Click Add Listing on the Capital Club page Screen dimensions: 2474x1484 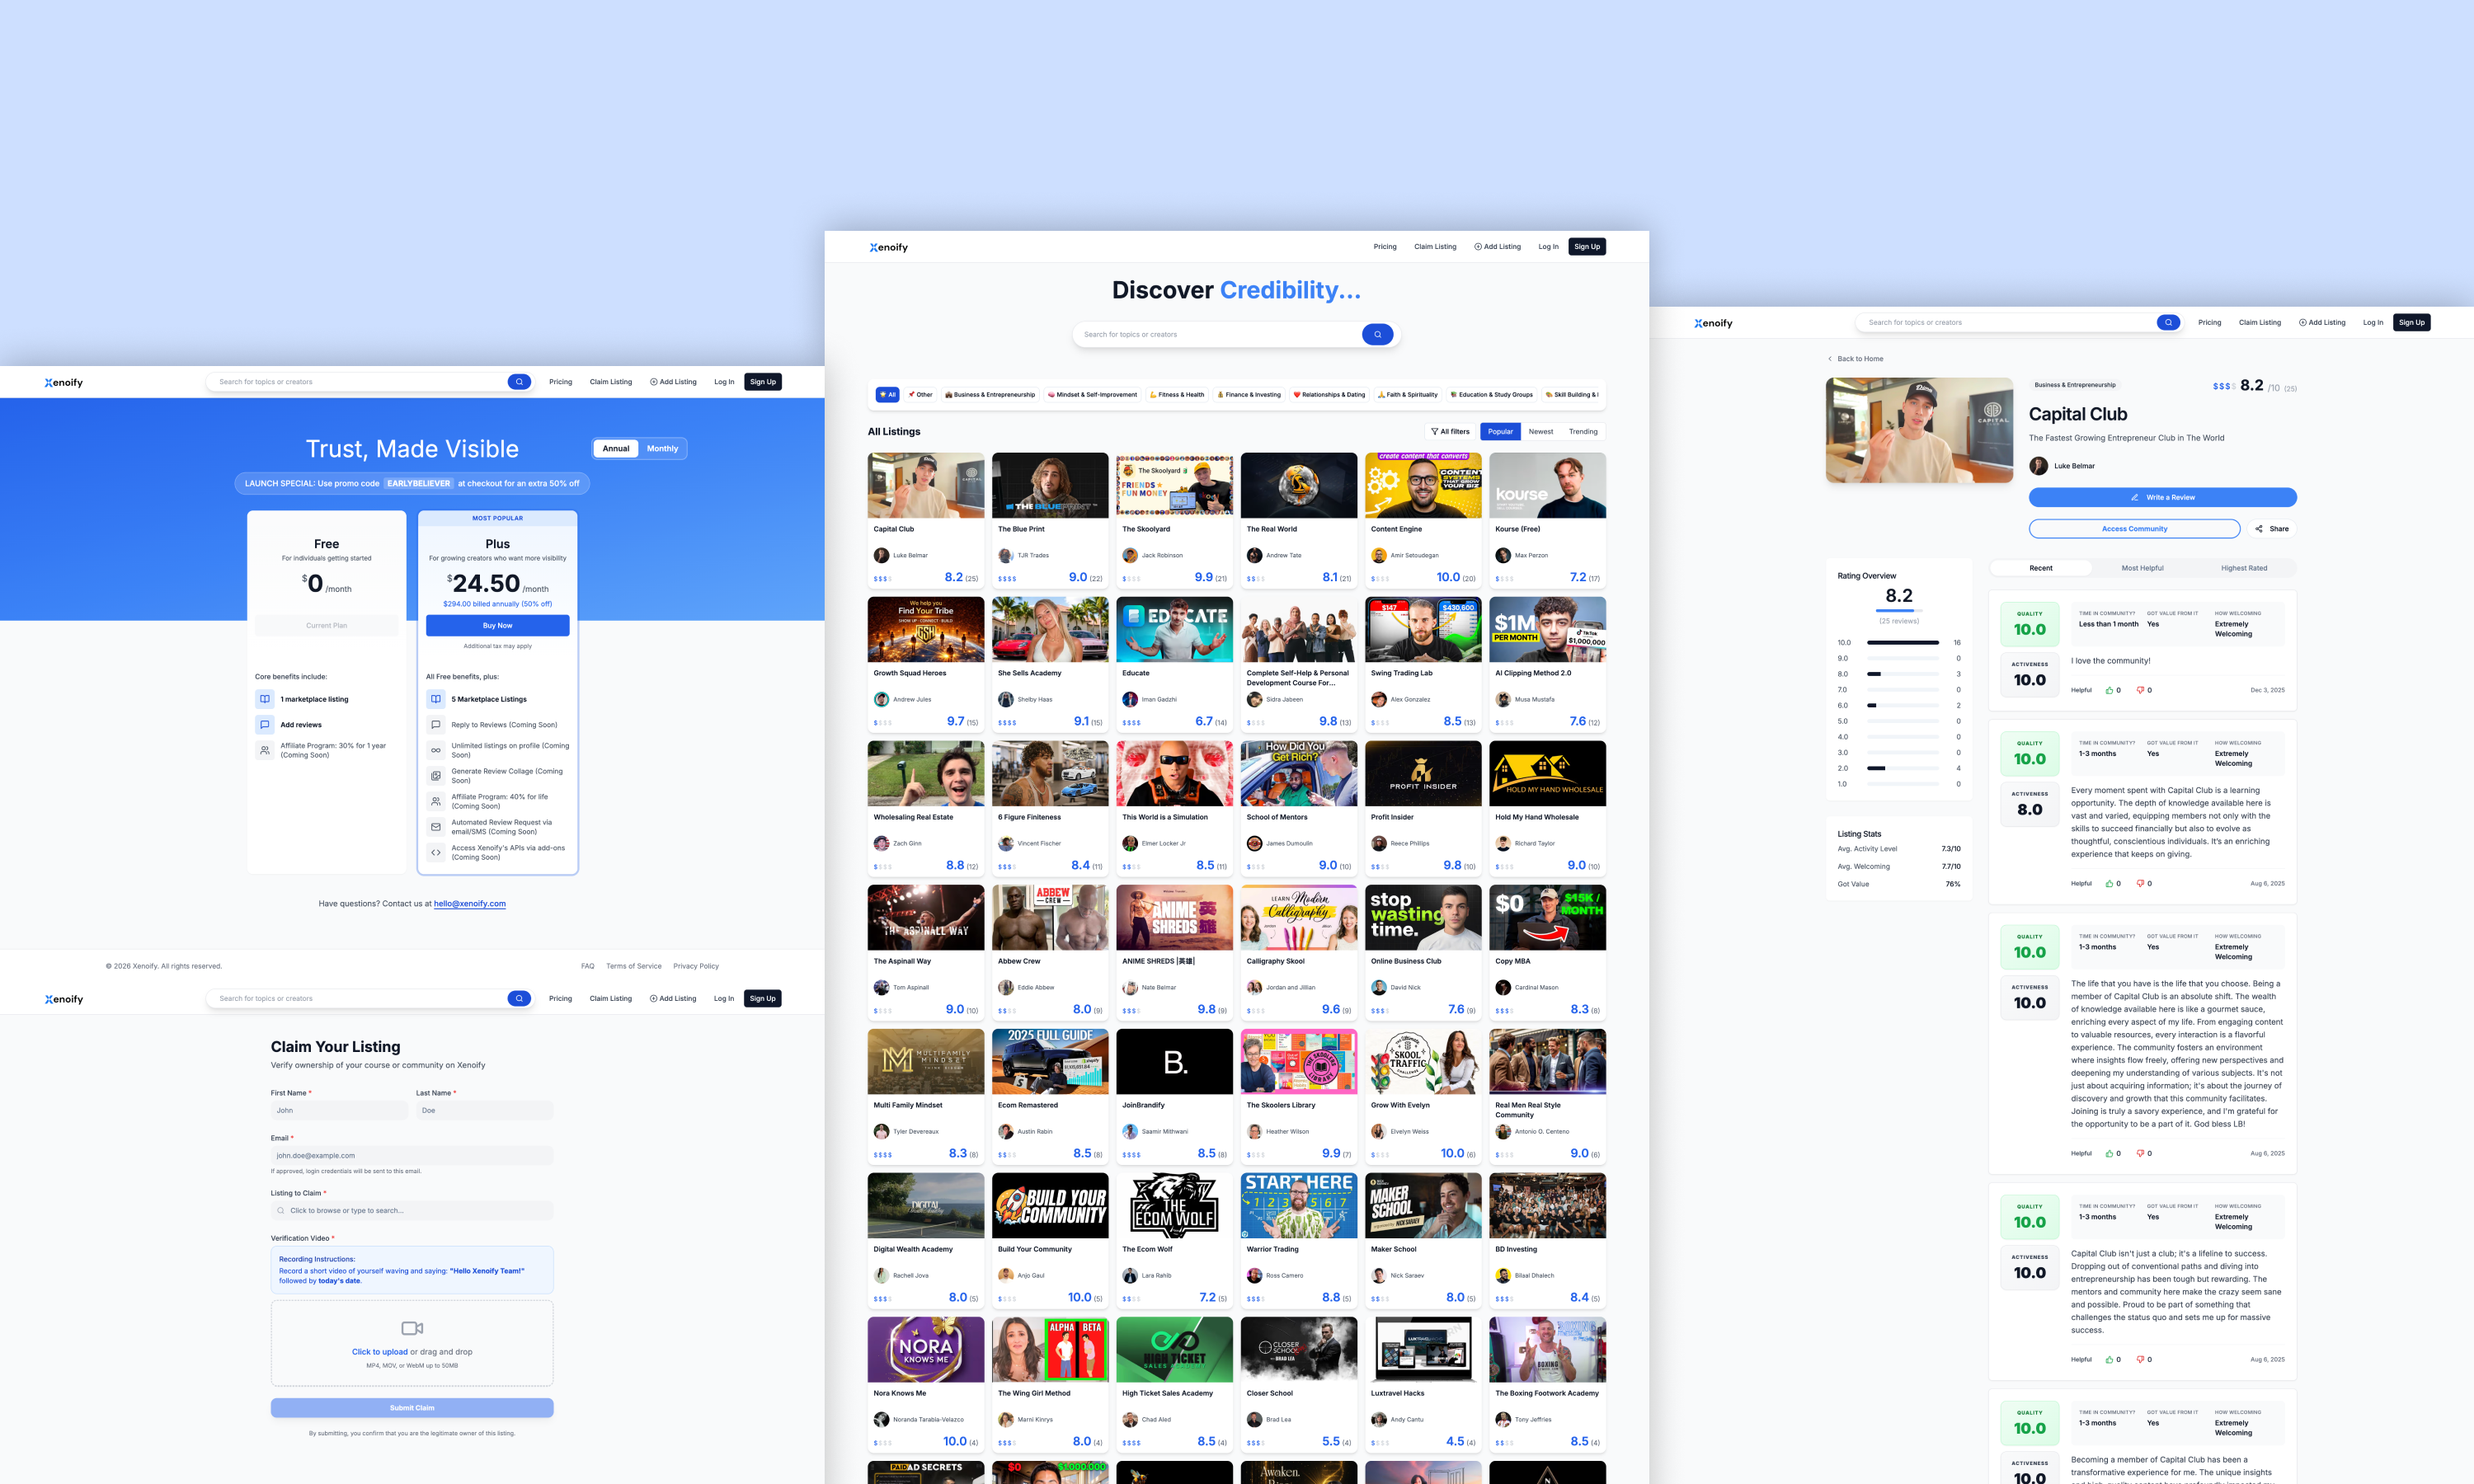point(2322,322)
